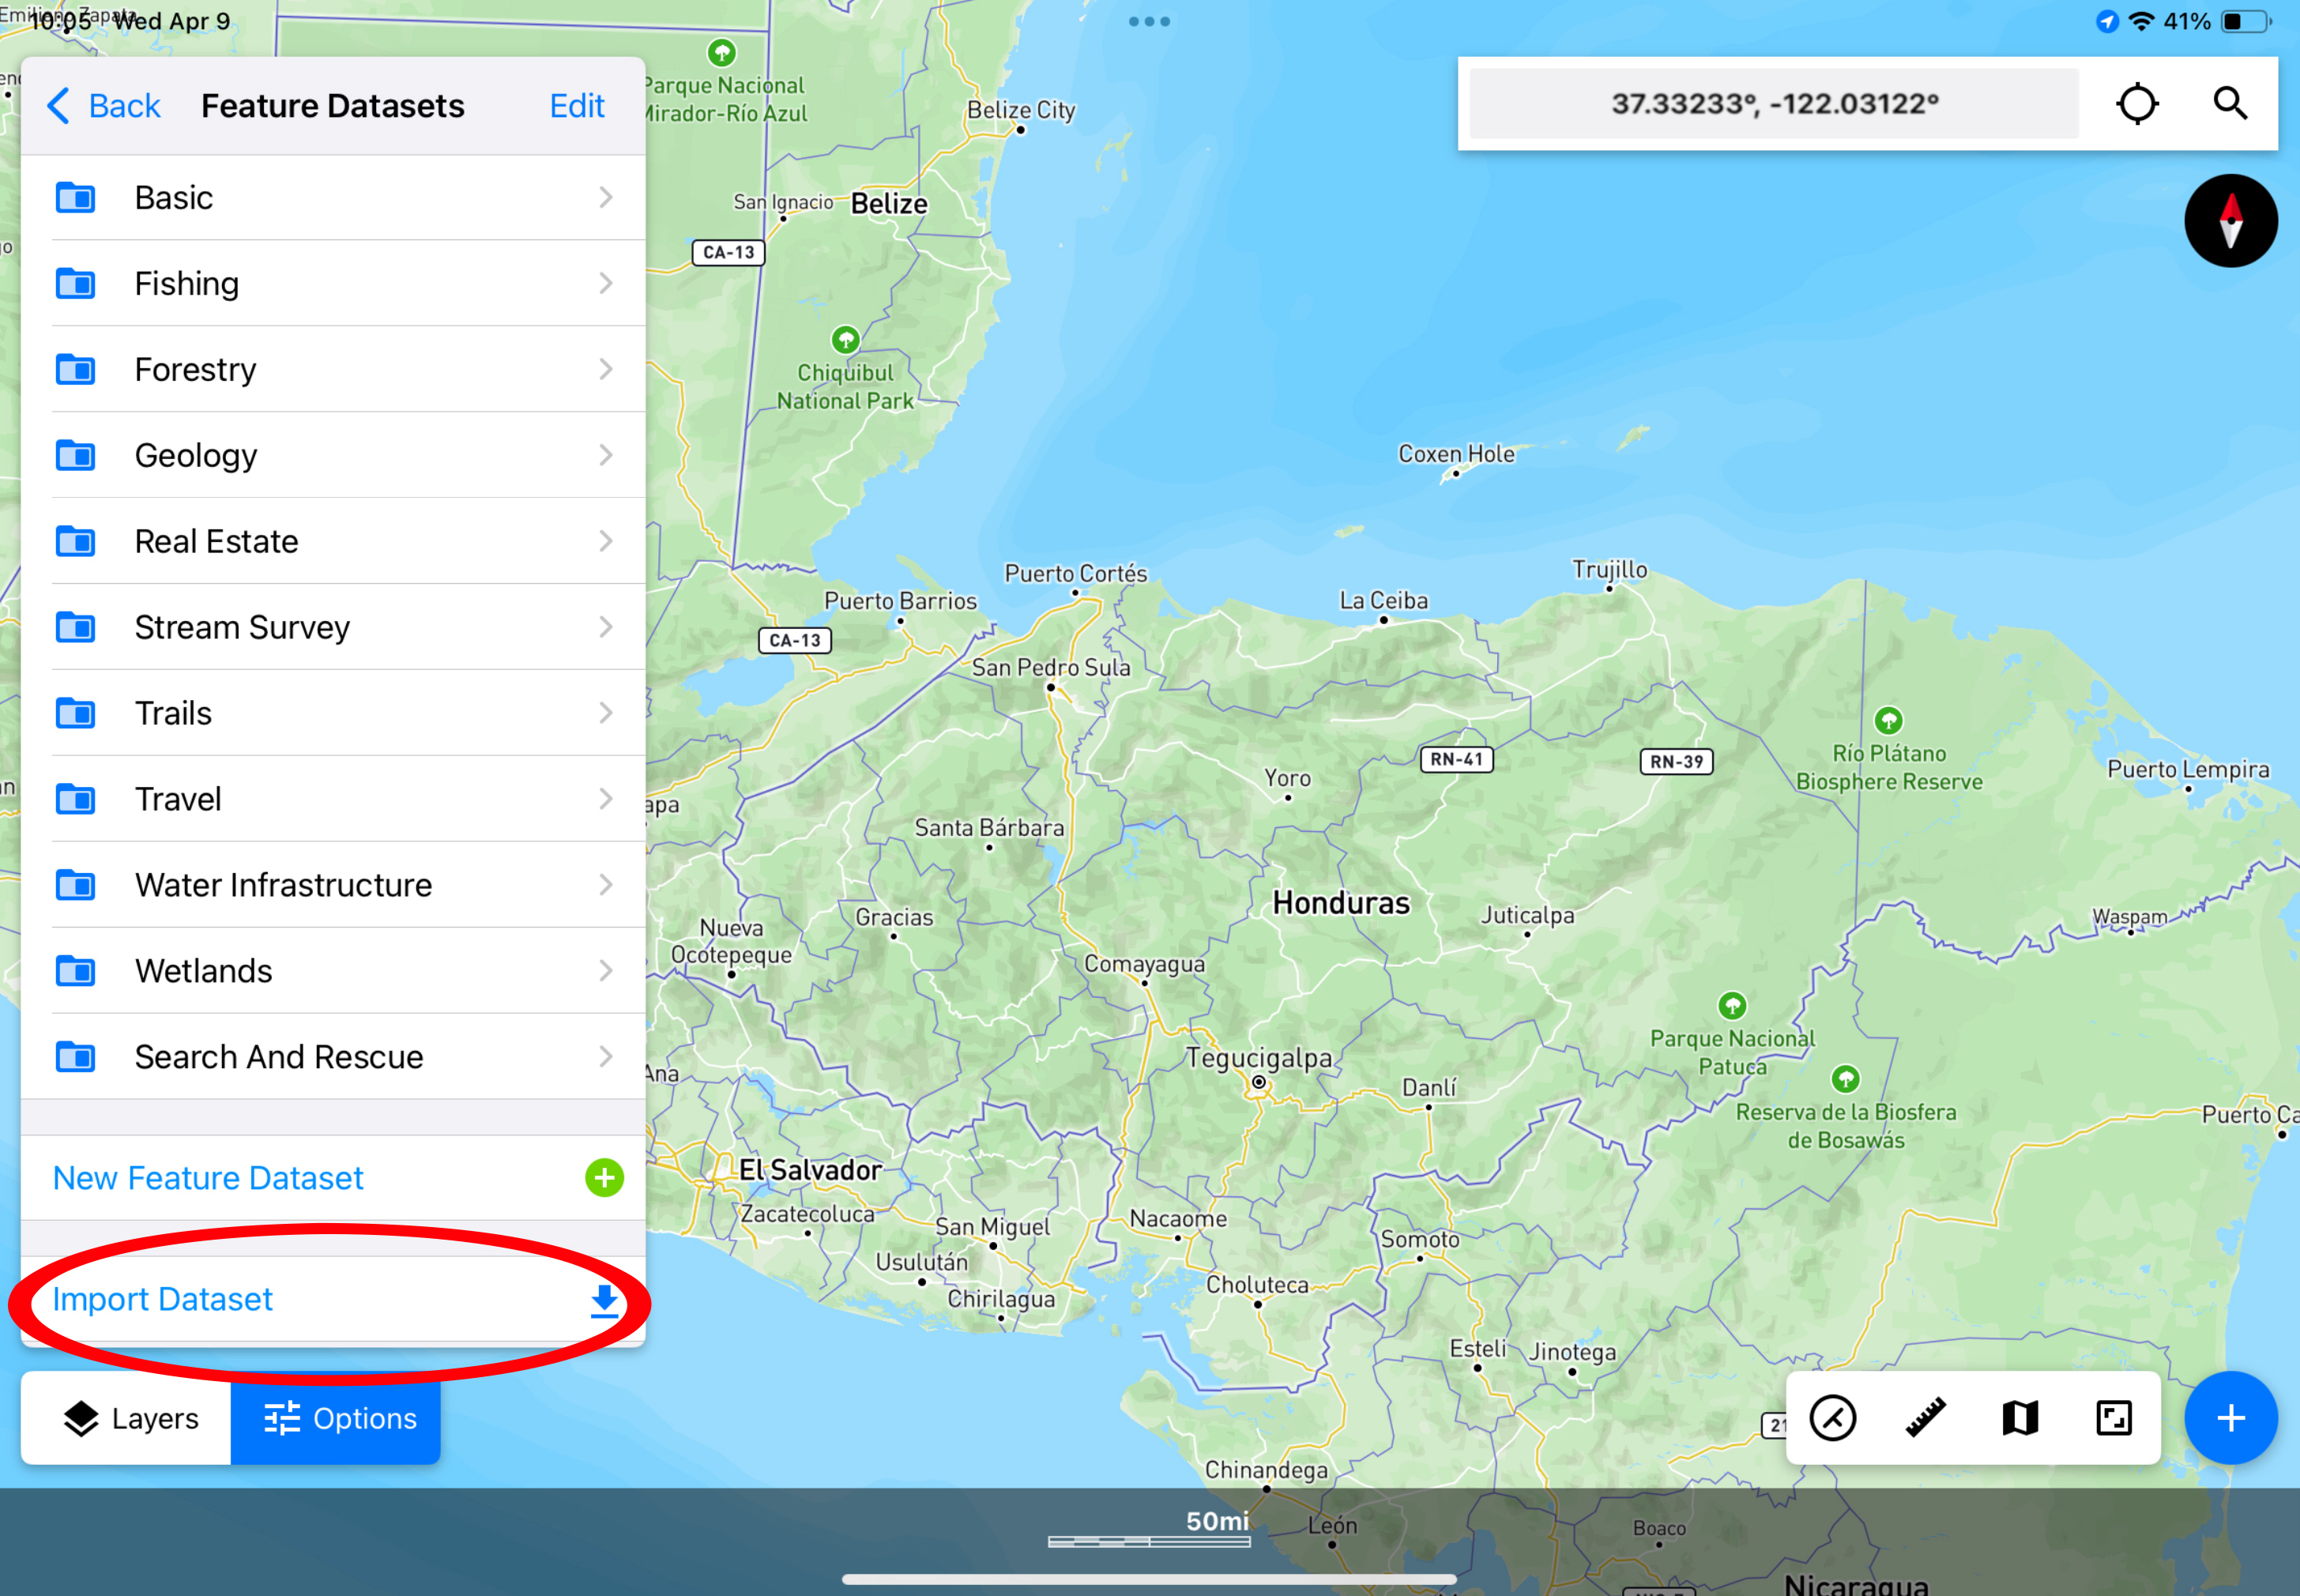Expand Fishing dataset chevron
The height and width of the screenshot is (1596, 2300).
(x=606, y=284)
